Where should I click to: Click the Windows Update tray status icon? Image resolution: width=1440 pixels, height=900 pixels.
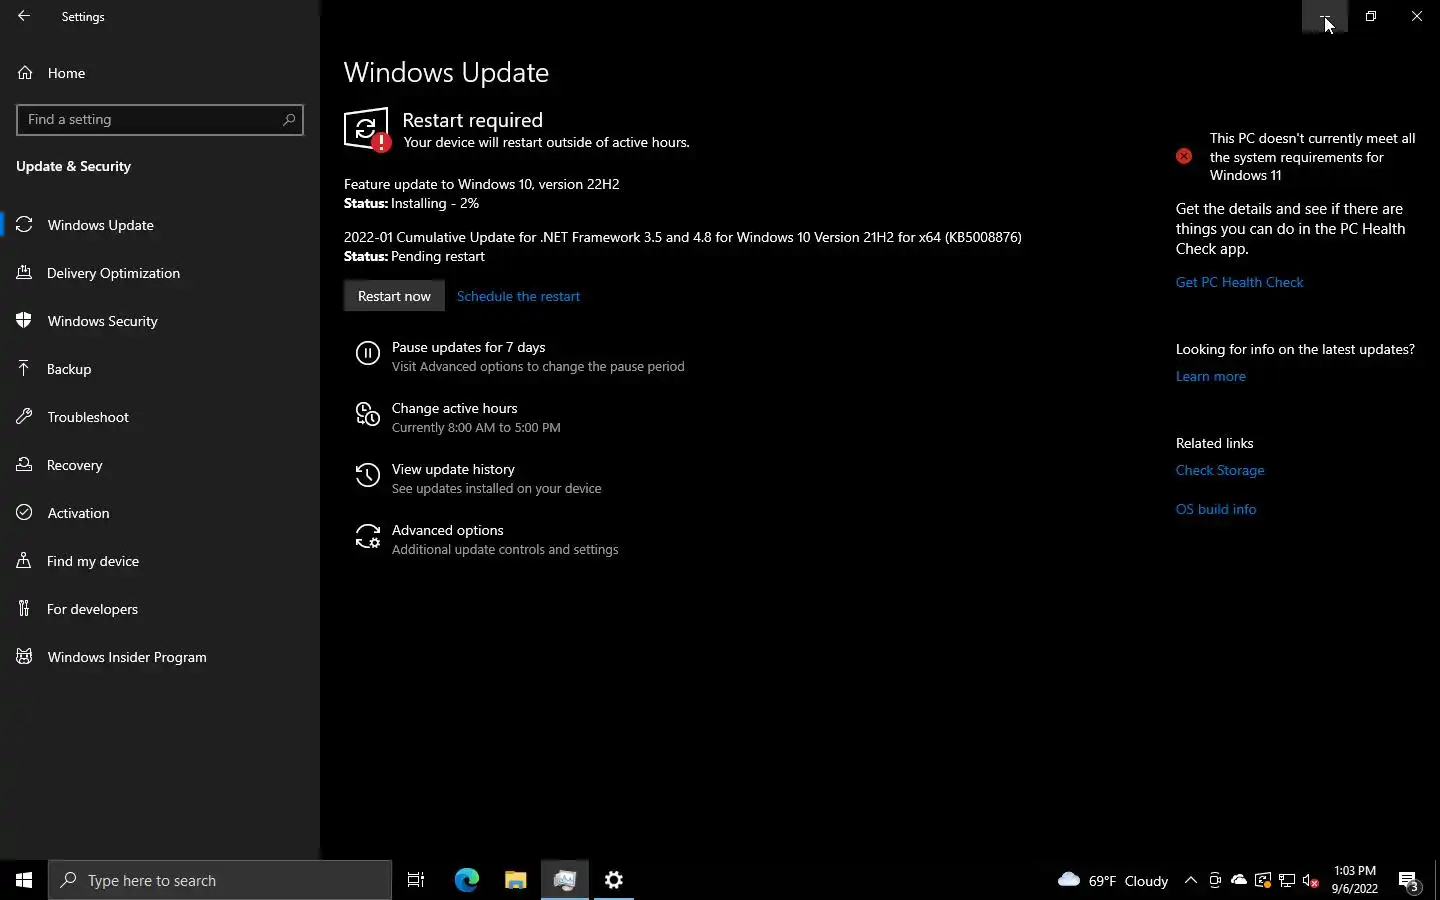pyautogui.click(x=1263, y=880)
